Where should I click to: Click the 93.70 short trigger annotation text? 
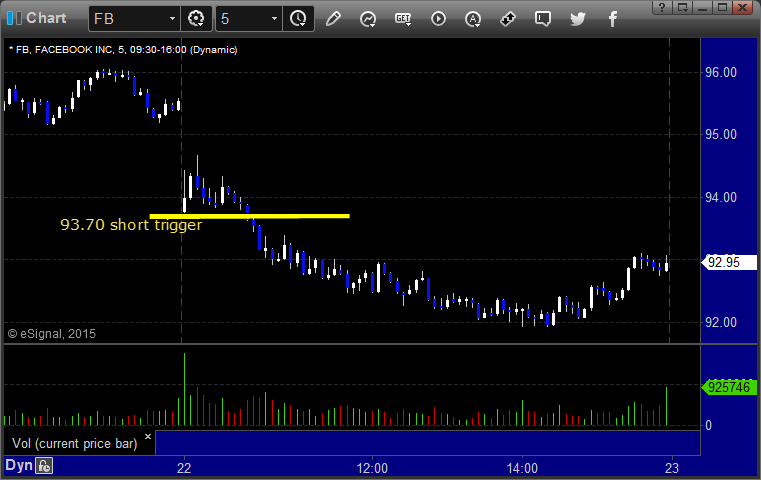coord(131,225)
